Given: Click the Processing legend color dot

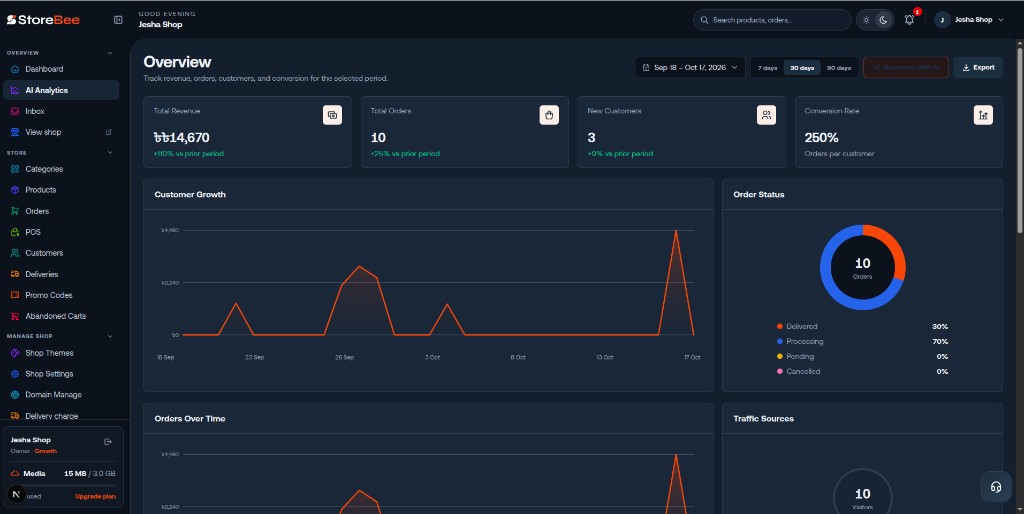Looking at the screenshot, I should pos(780,342).
